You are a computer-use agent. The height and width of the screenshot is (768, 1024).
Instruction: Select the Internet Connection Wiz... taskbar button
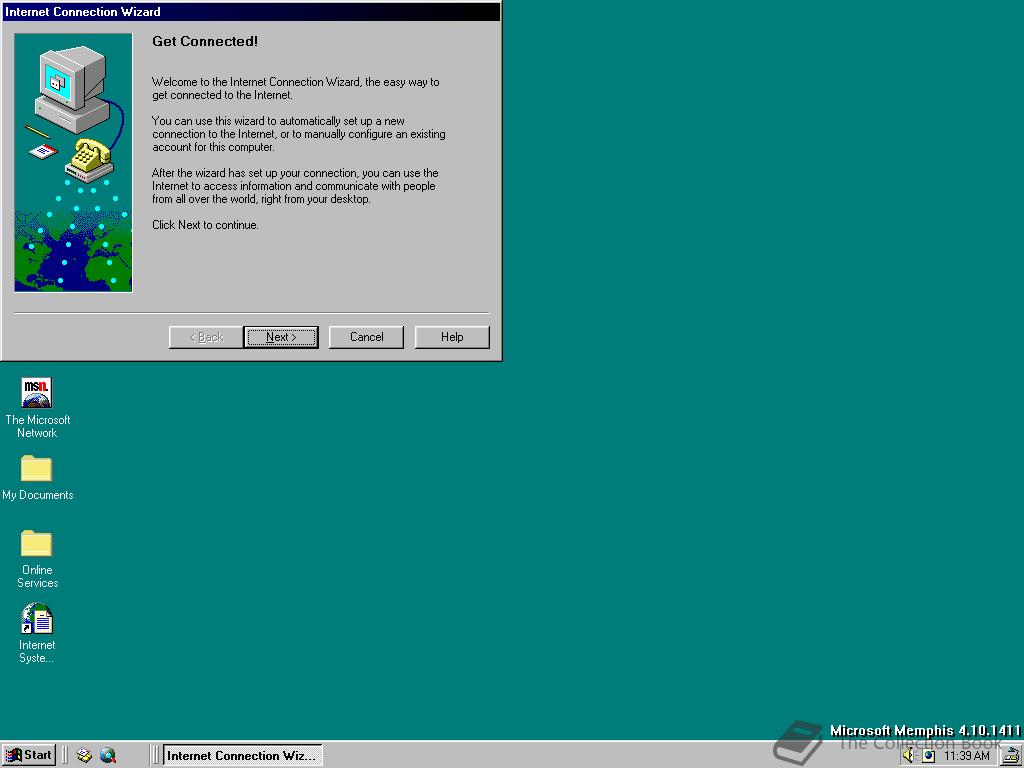242,756
